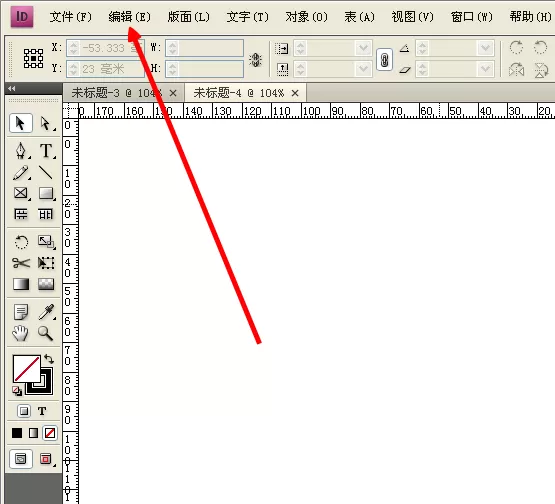Click rotate 90 degrees clockwise icon

pyautogui.click(x=516, y=47)
